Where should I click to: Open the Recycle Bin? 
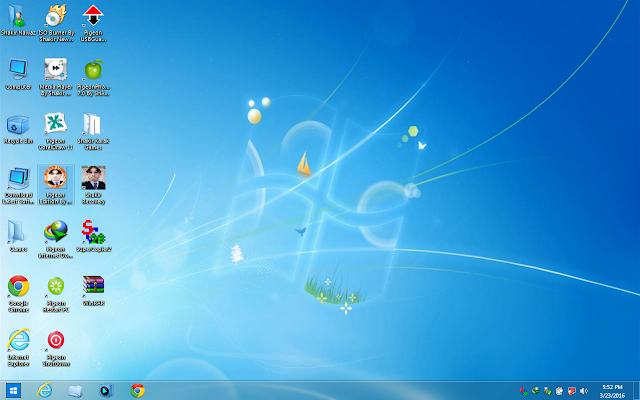coord(18,129)
